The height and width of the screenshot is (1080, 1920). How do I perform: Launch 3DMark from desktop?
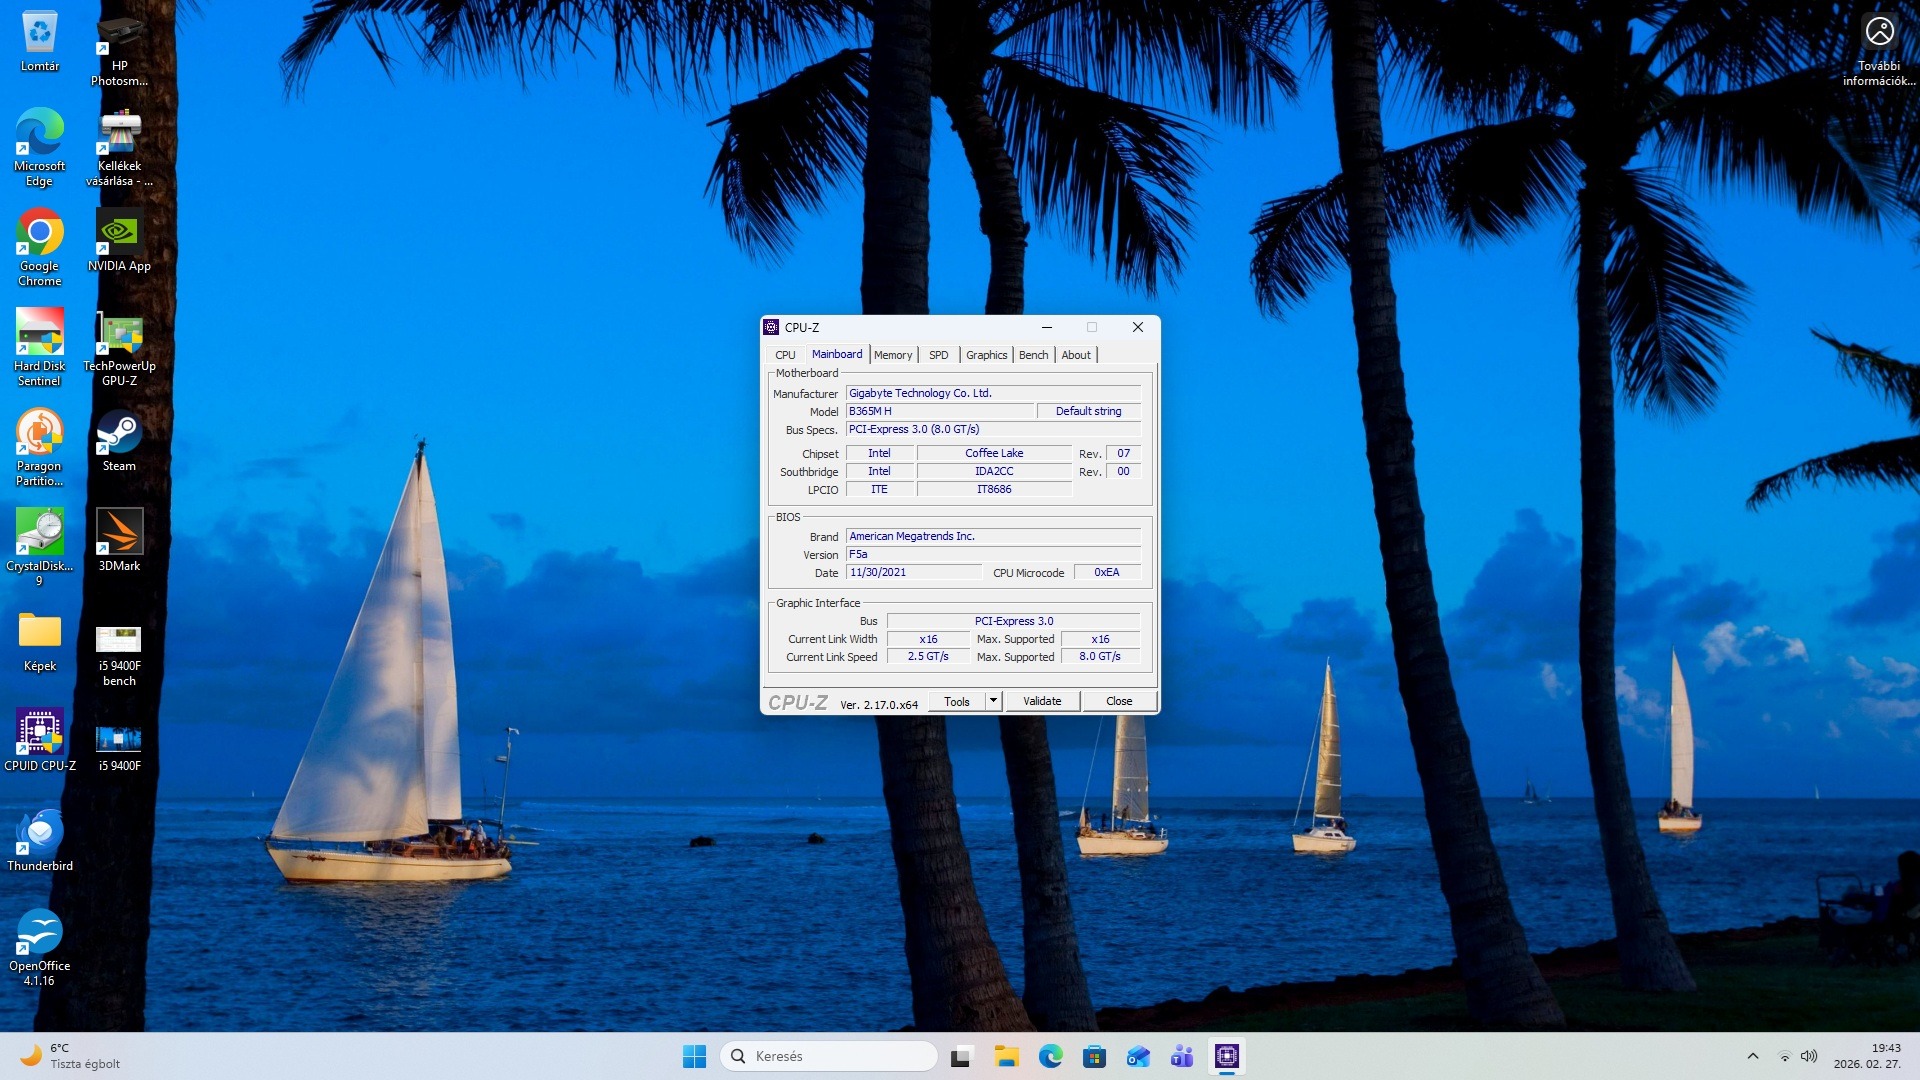pyautogui.click(x=119, y=532)
